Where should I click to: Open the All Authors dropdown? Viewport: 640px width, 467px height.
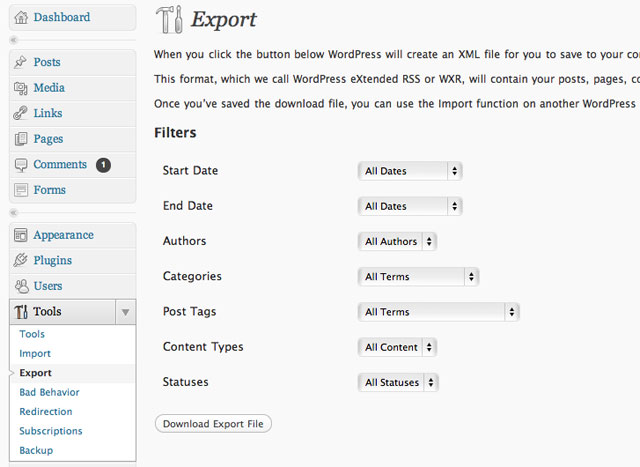[397, 242]
